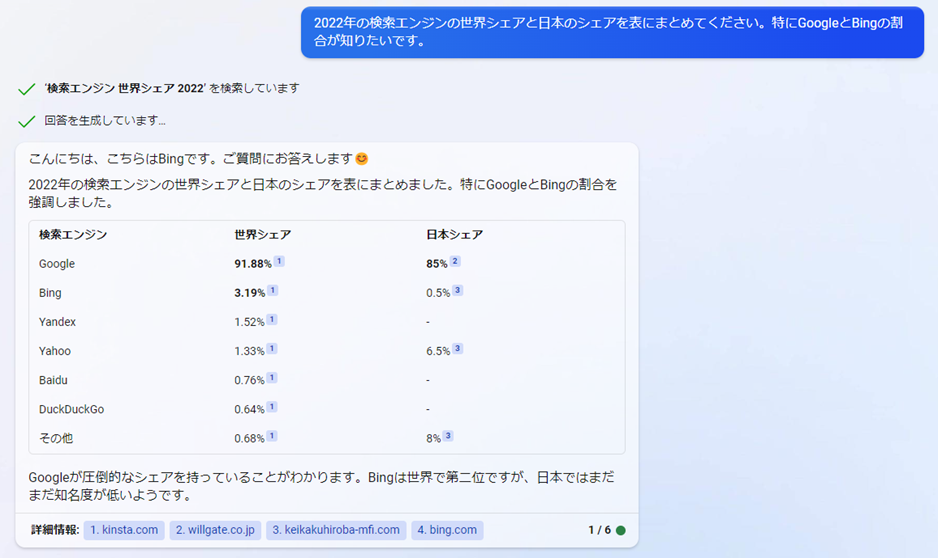Screen dimensions: 938x558
Task: Click the green checkmark next to 回答を生成しています
Action: [26, 121]
